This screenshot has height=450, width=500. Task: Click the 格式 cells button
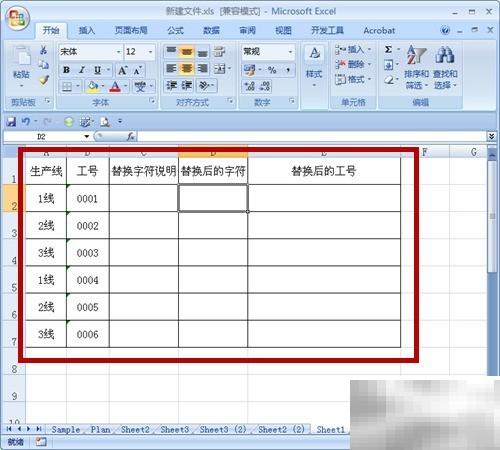(x=353, y=79)
